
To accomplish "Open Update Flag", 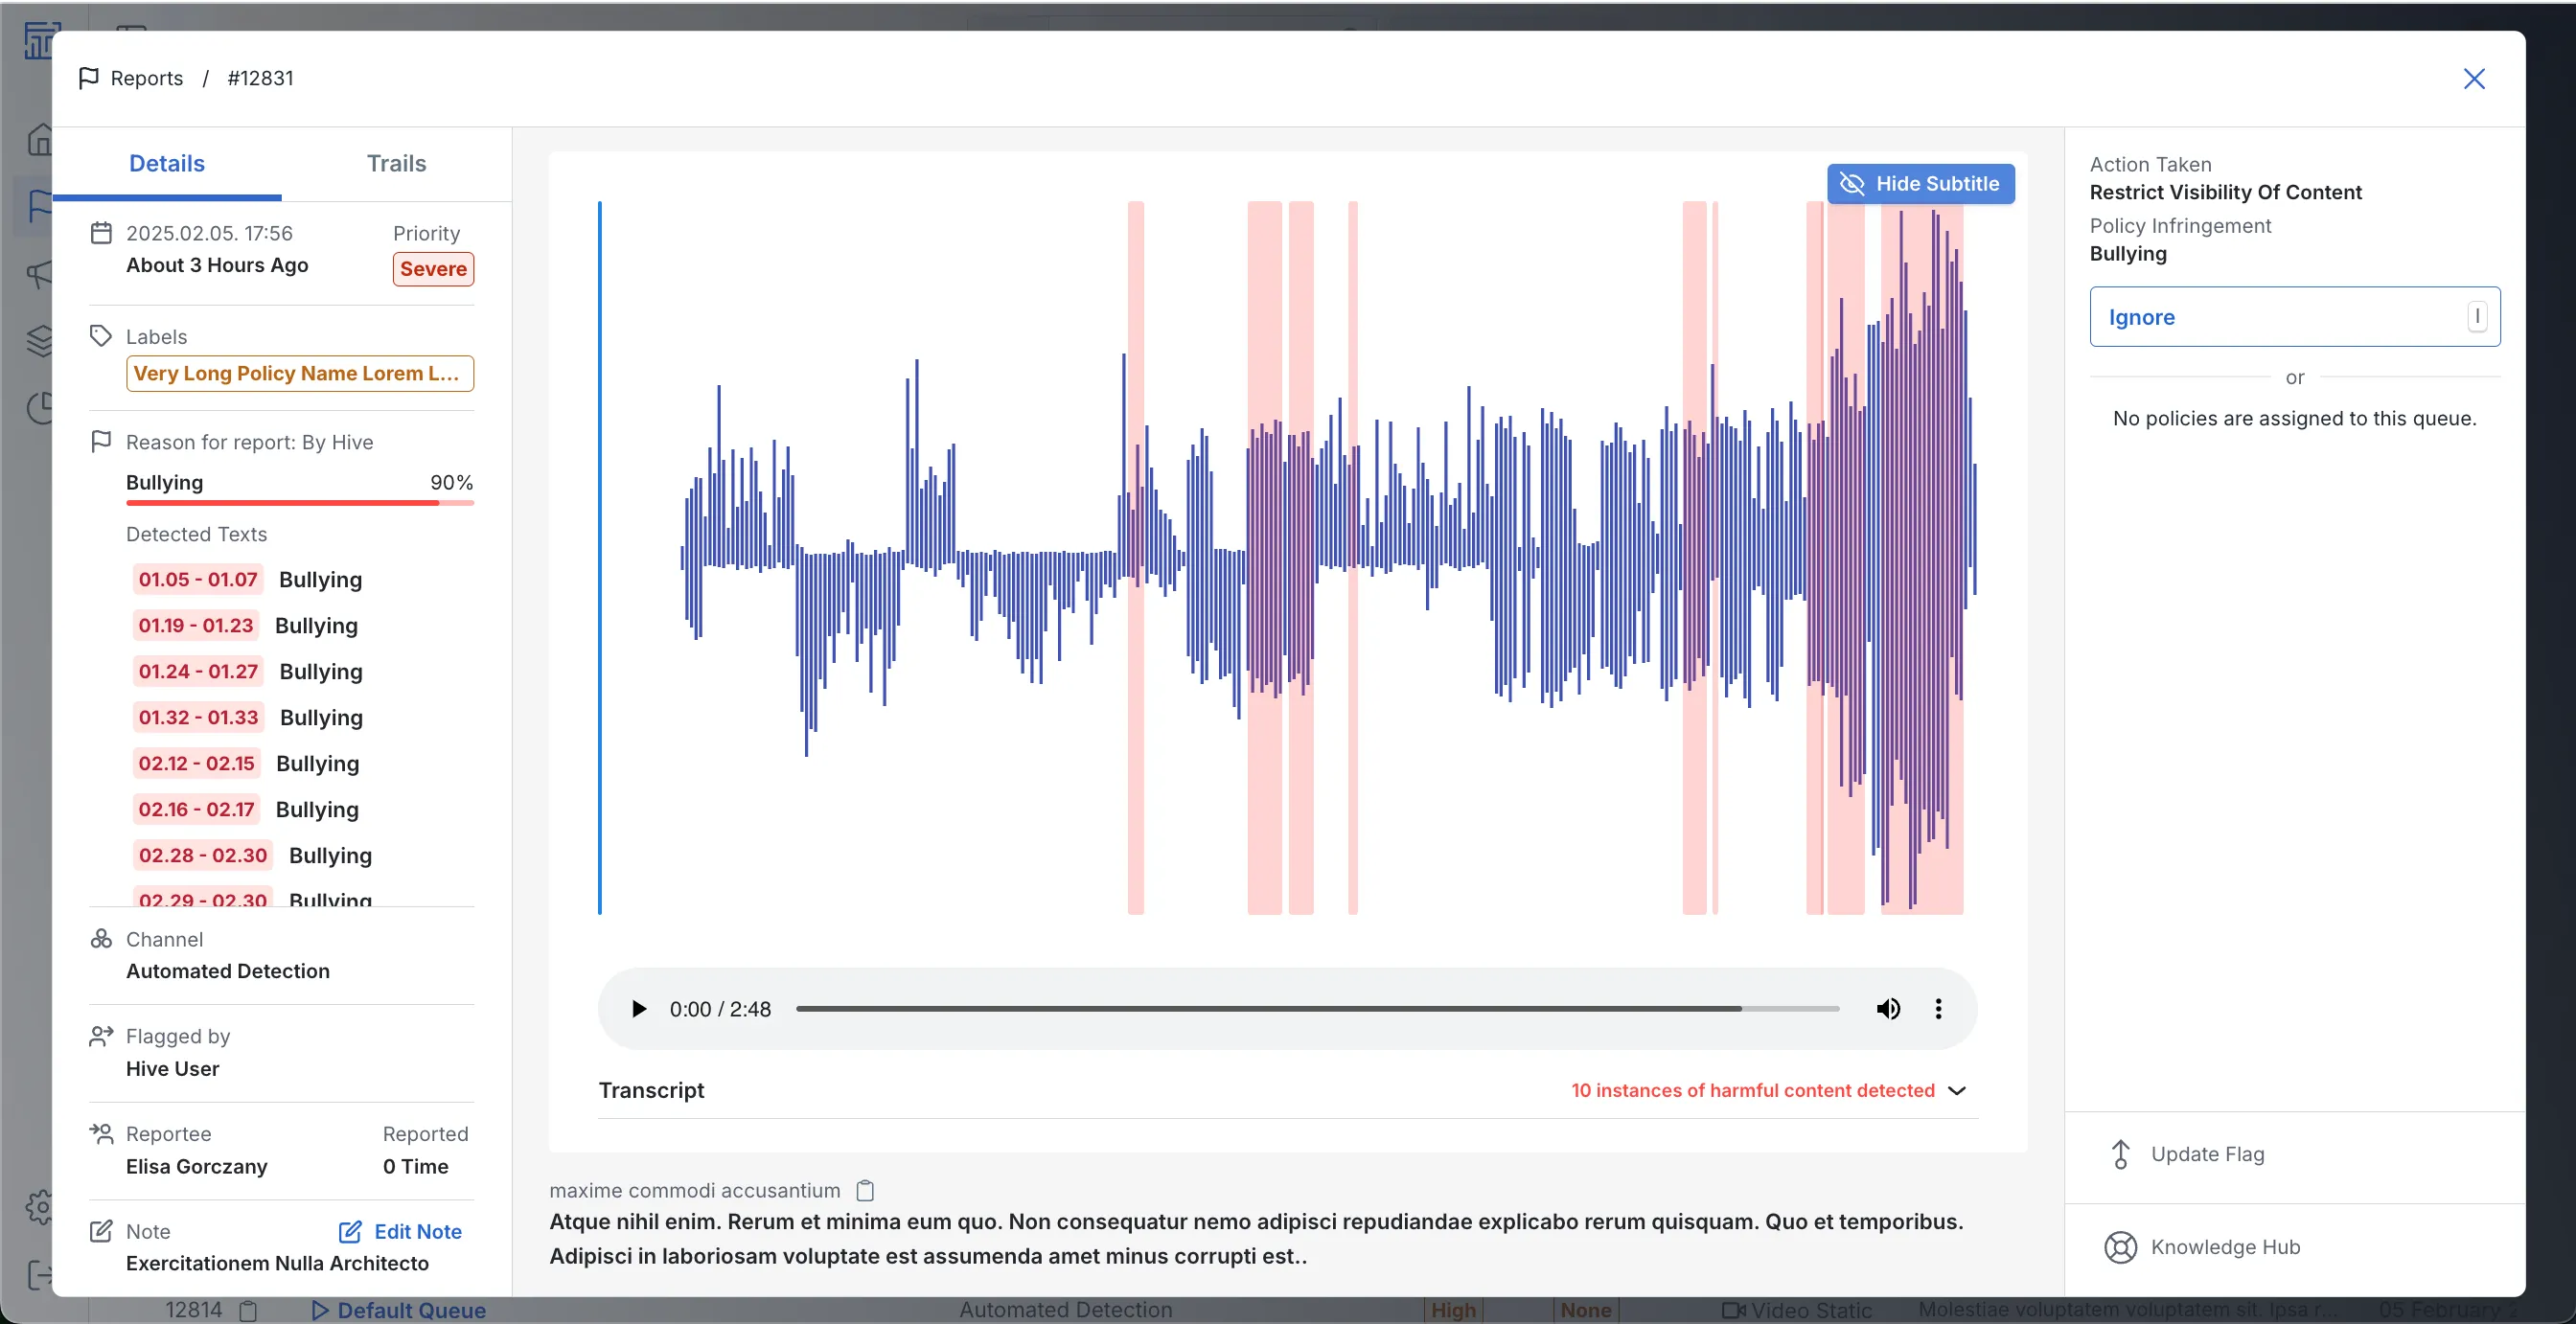I will (x=2295, y=1154).
